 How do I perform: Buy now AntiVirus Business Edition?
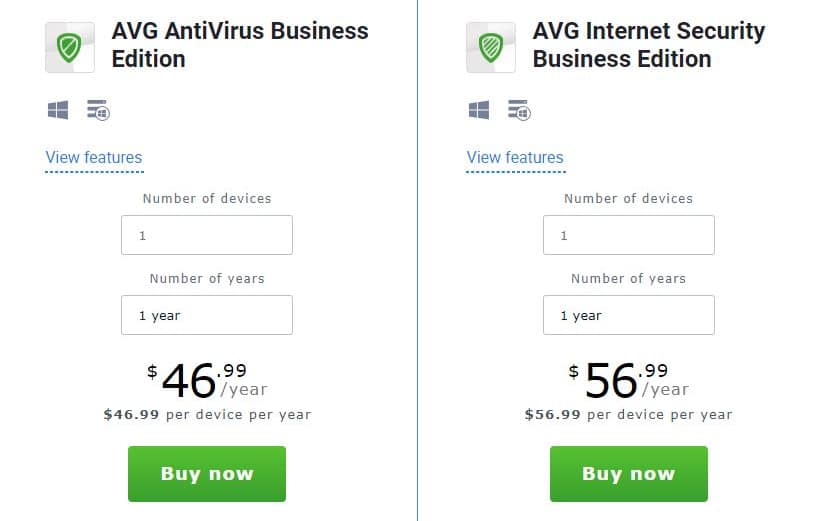pos(207,473)
